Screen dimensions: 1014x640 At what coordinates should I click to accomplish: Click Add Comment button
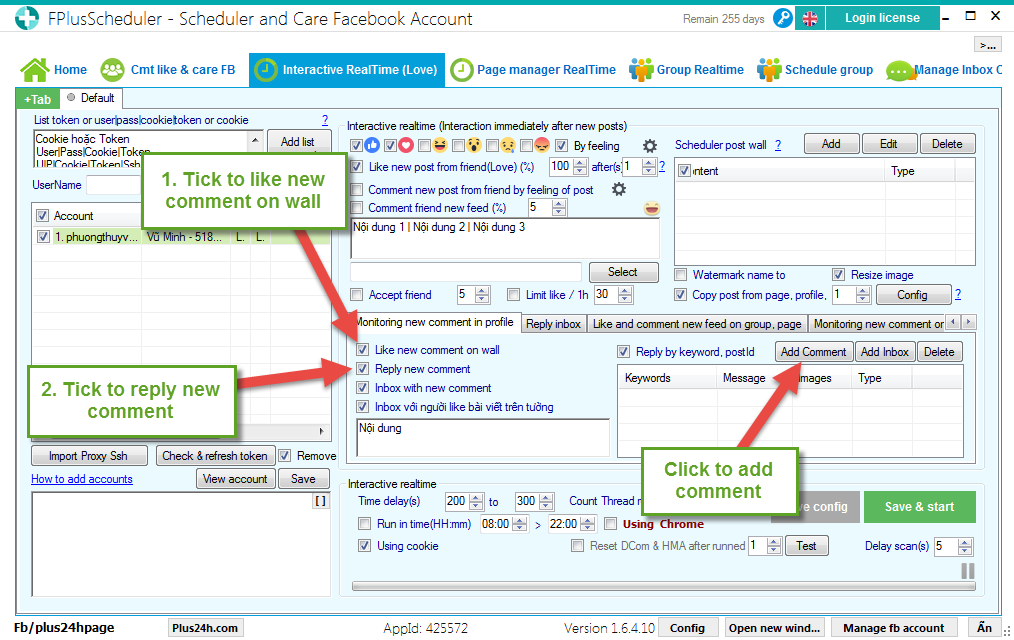[x=814, y=352]
